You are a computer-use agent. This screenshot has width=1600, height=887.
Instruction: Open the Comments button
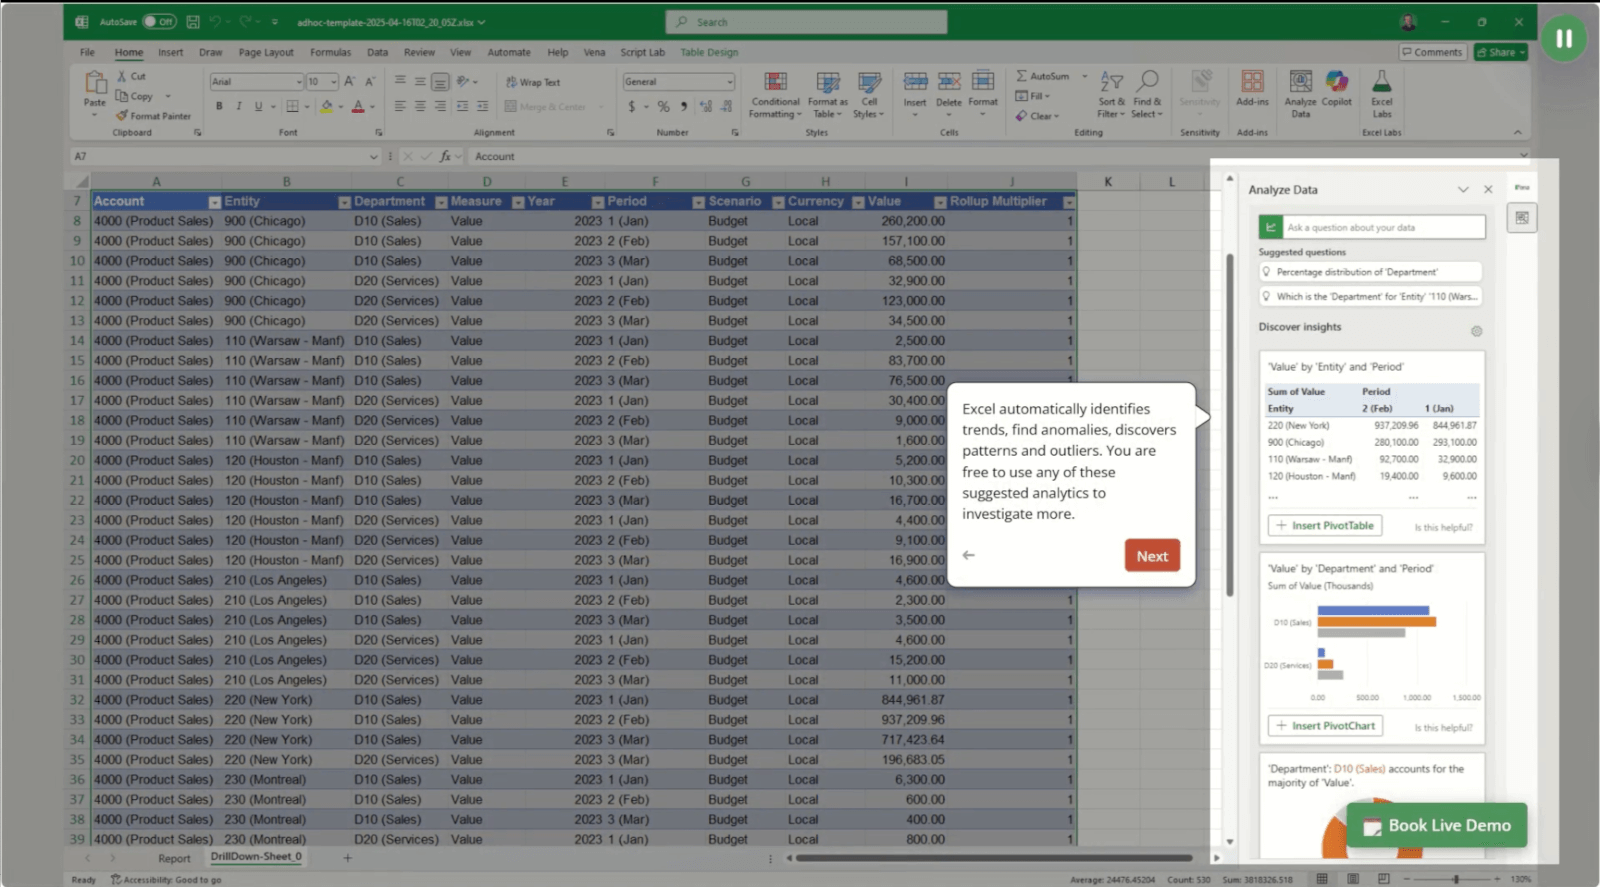click(x=1432, y=52)
